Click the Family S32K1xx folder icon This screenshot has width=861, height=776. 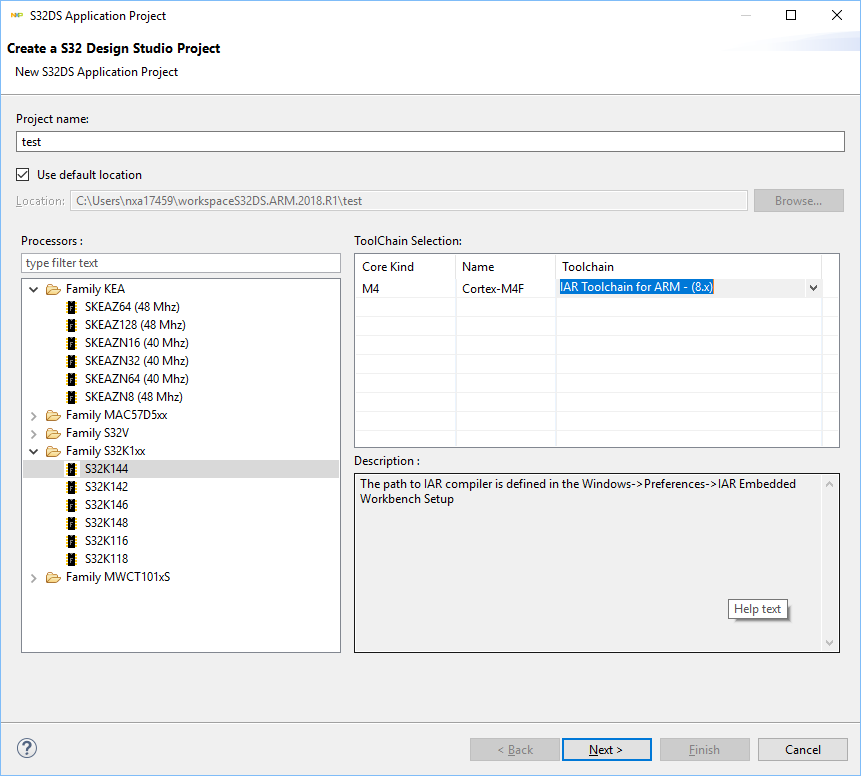(53, 451)
